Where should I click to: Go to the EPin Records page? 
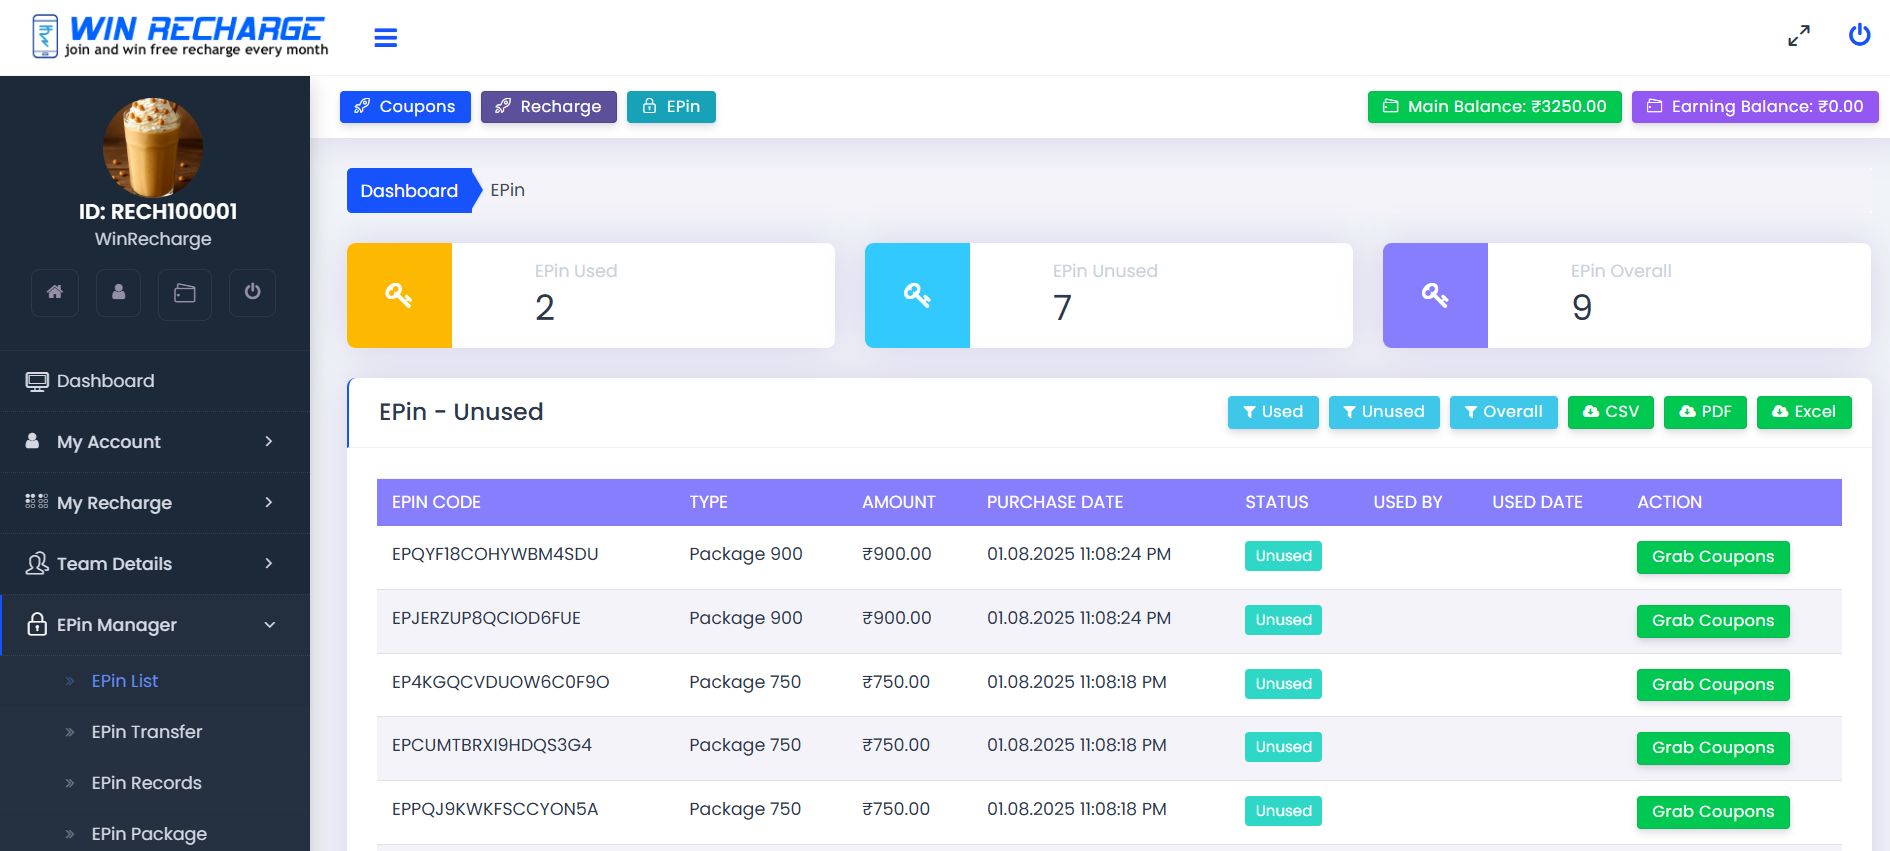pos(146,783)
